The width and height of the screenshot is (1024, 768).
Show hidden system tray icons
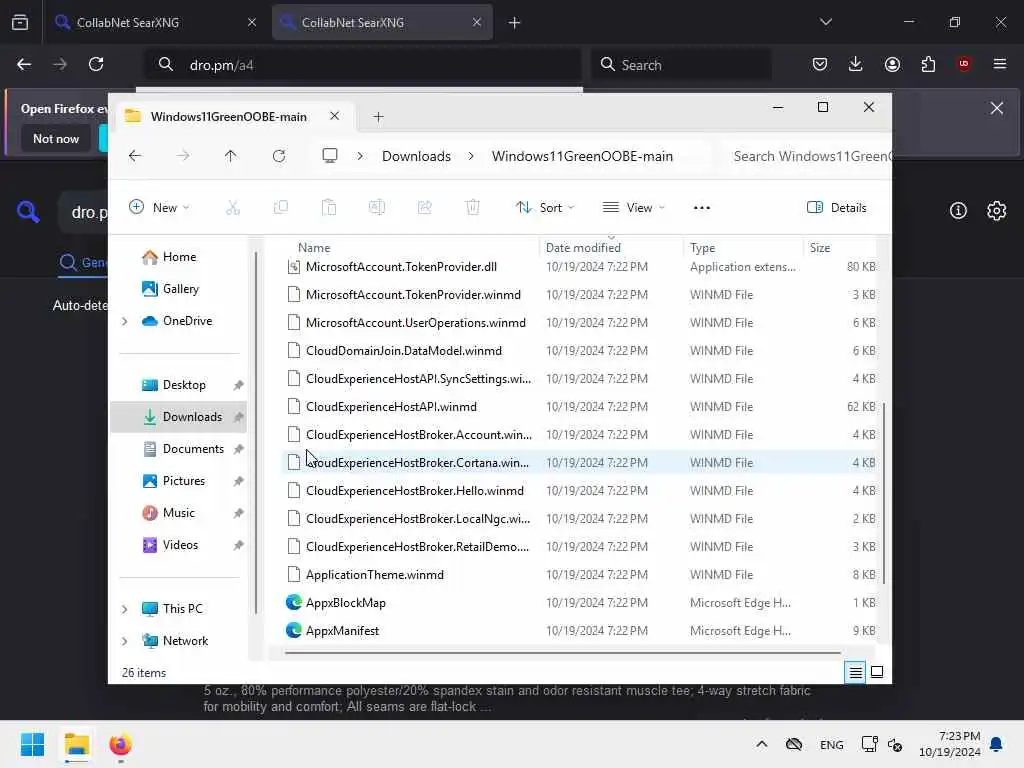(x=761, y=744)
